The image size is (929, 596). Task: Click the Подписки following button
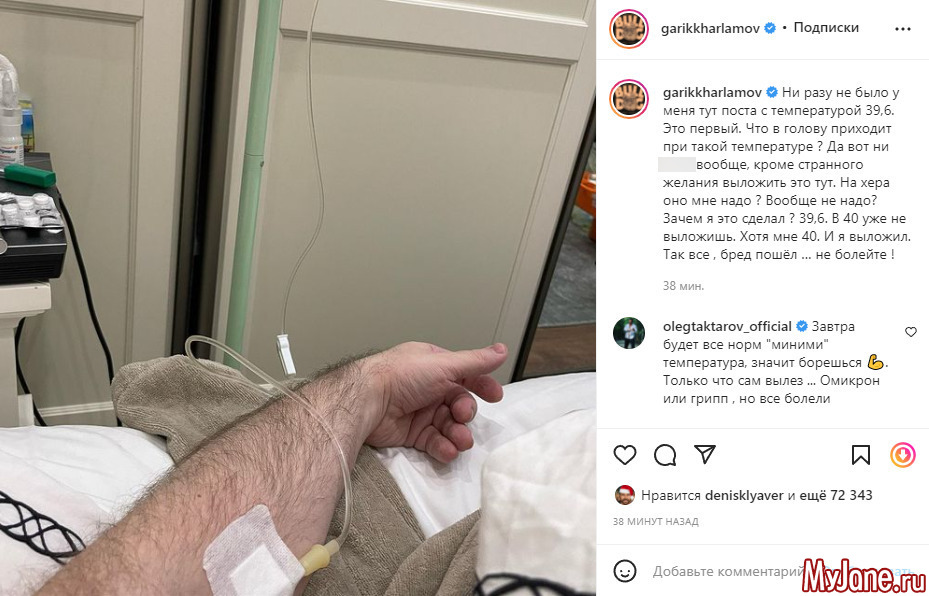pyautogui.click(x=826, y=28)
